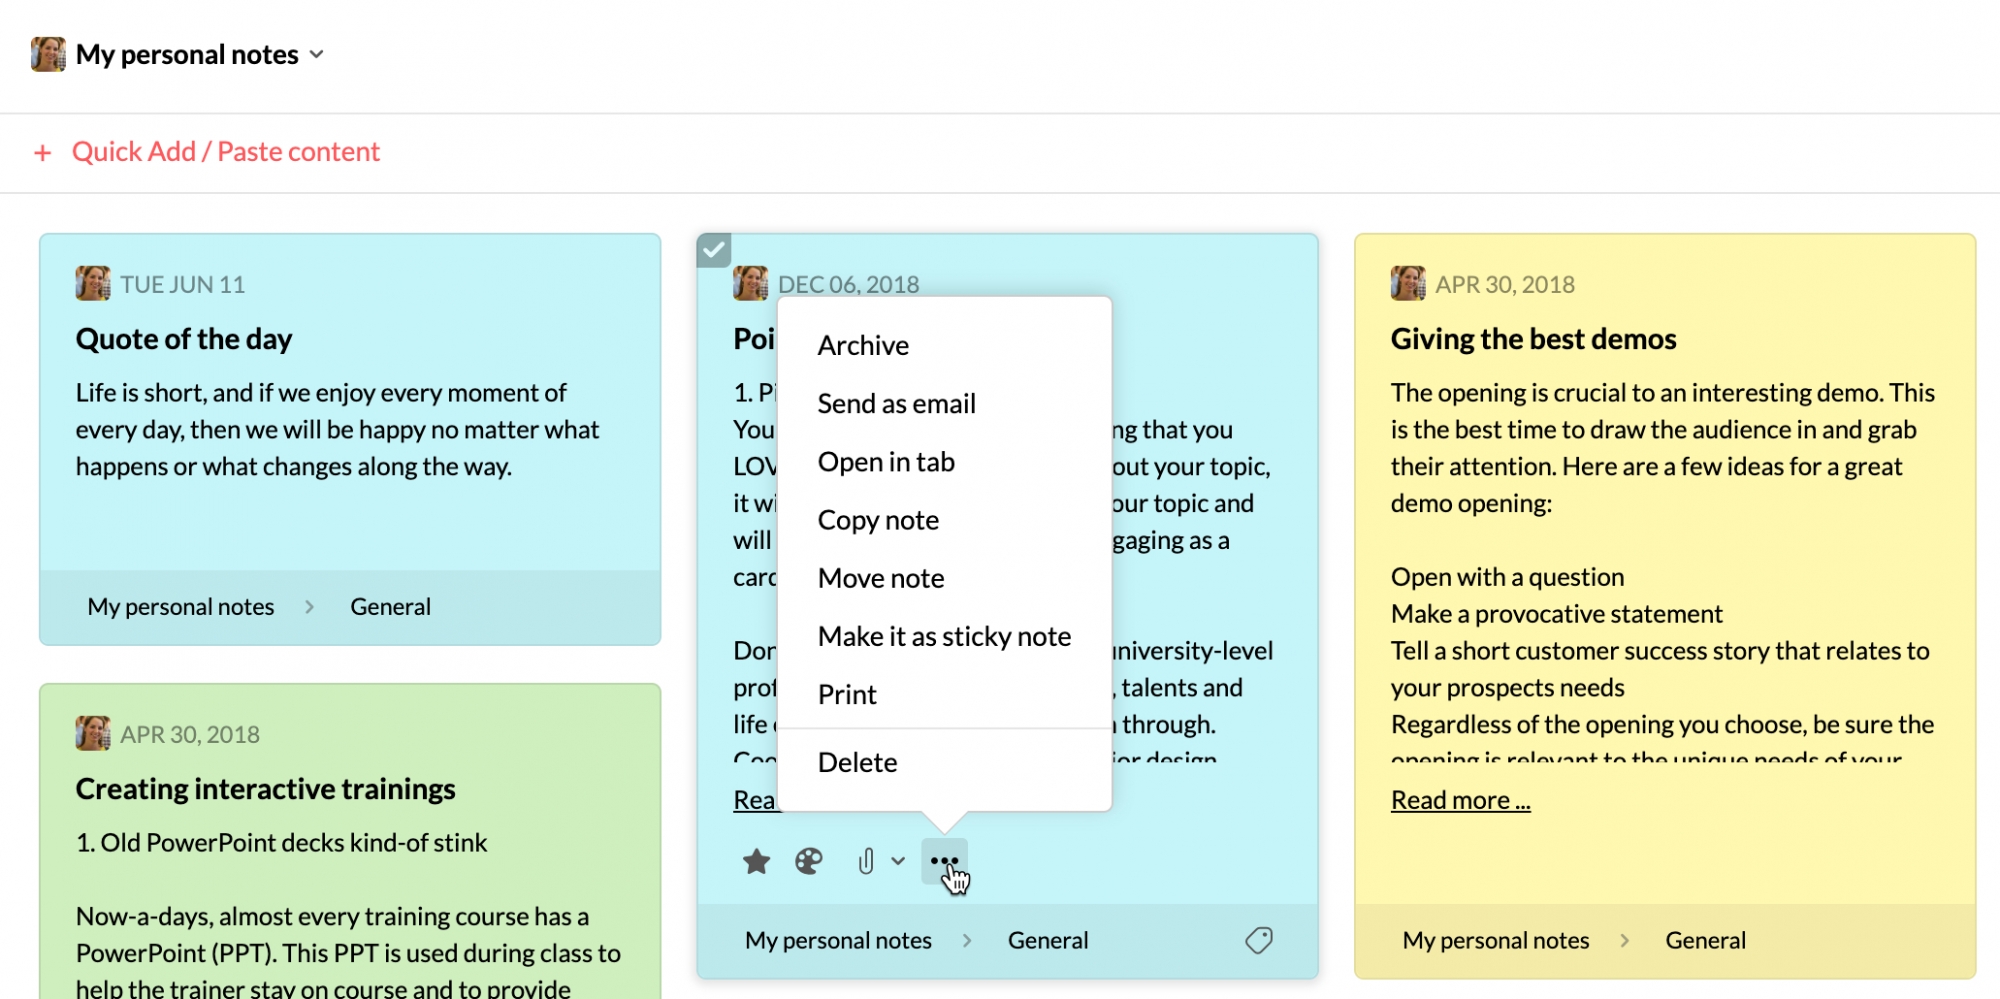Choose Archive from the context menu
The height and width of the screenshot is (999, 2000).
pos(863,346)
